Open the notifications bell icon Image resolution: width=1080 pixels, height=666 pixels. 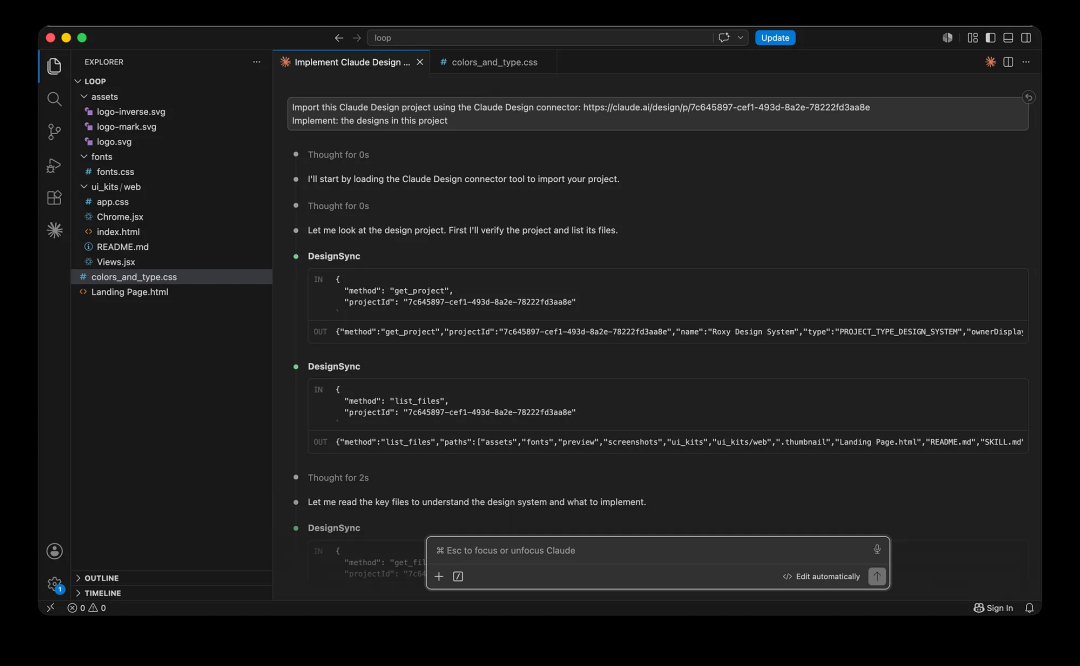pyautogui.click(x=1029, y=608)
